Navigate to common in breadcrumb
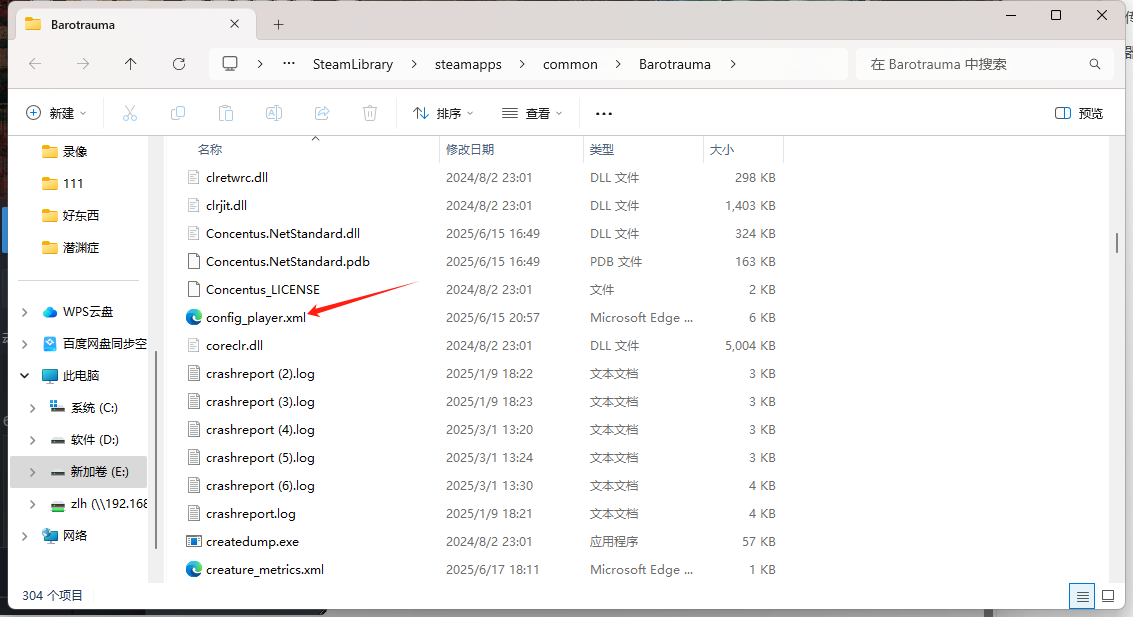 click(x=570, y=64)
